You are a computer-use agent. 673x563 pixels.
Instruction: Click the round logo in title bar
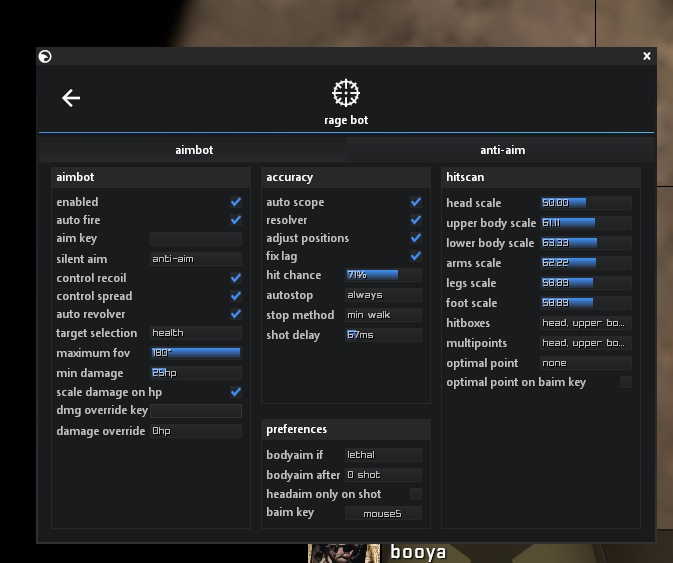[45, 57]
